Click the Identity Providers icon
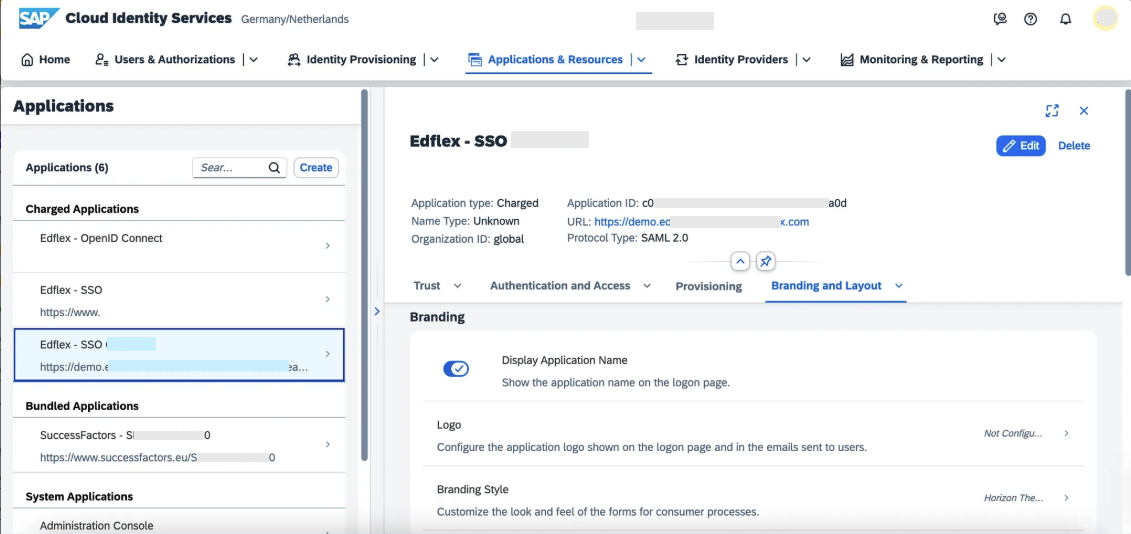This screenshot has height=534, width=1131. (x=681, y=59)
